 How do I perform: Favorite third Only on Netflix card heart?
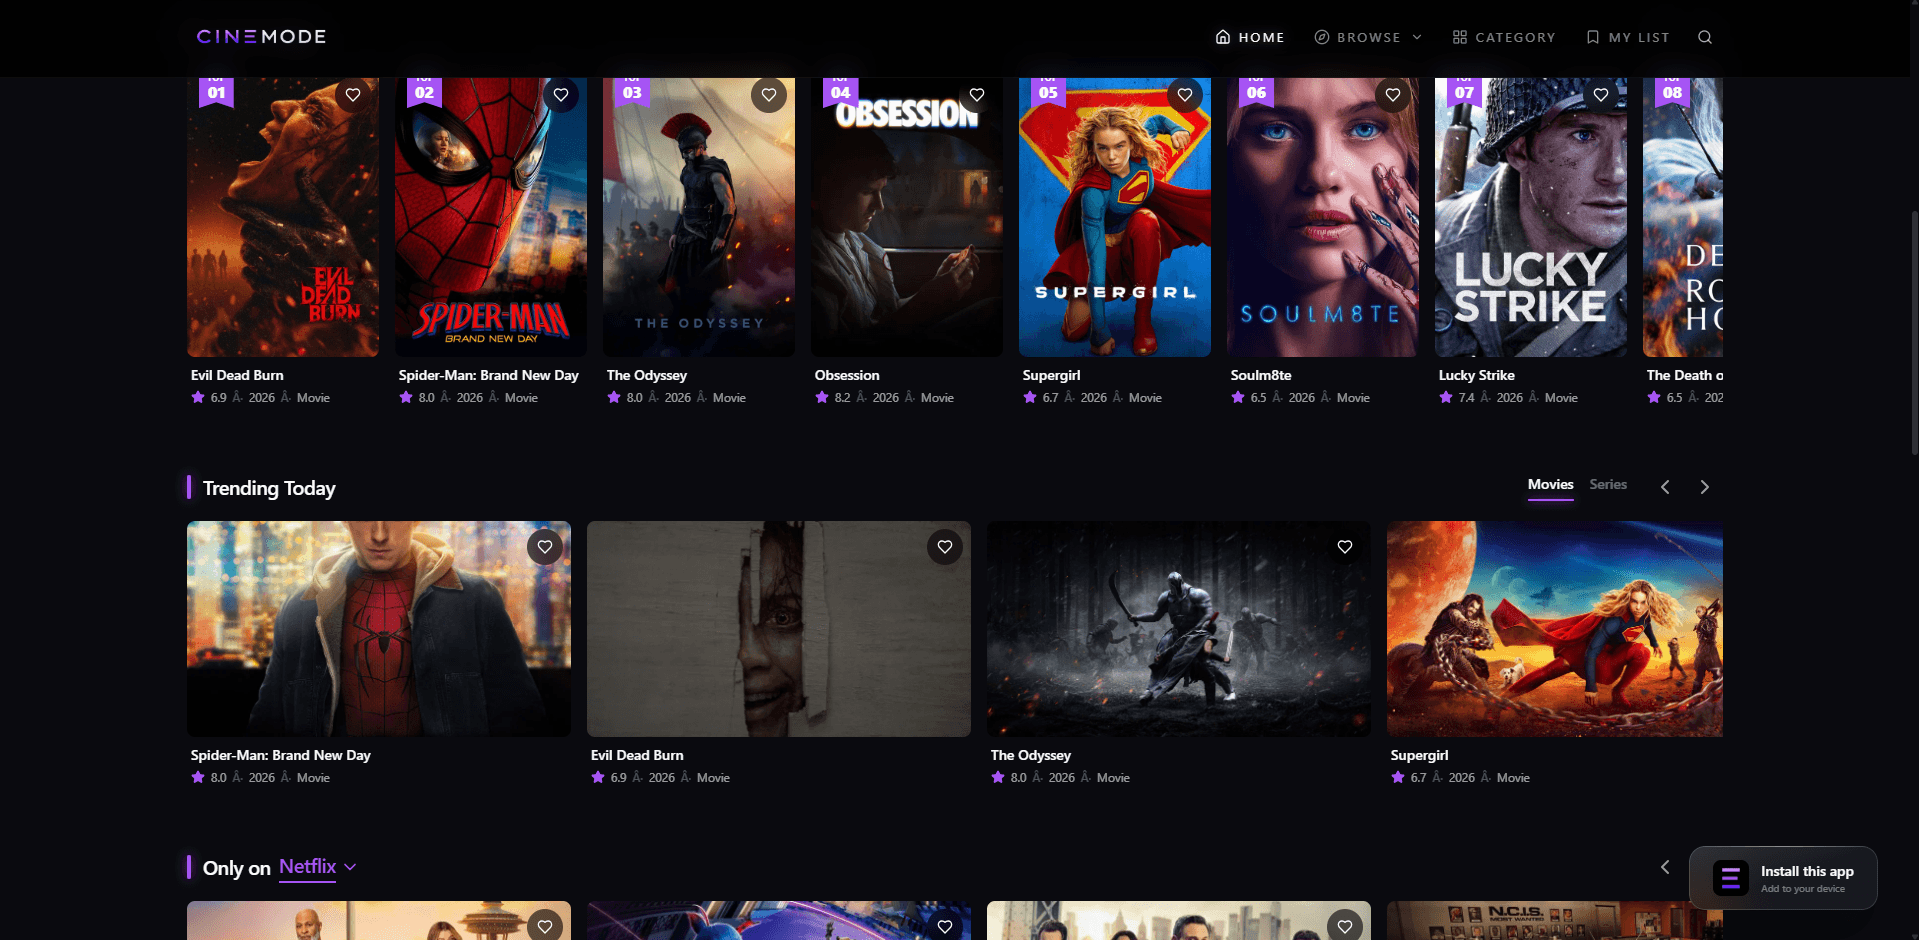[1345, 926]
